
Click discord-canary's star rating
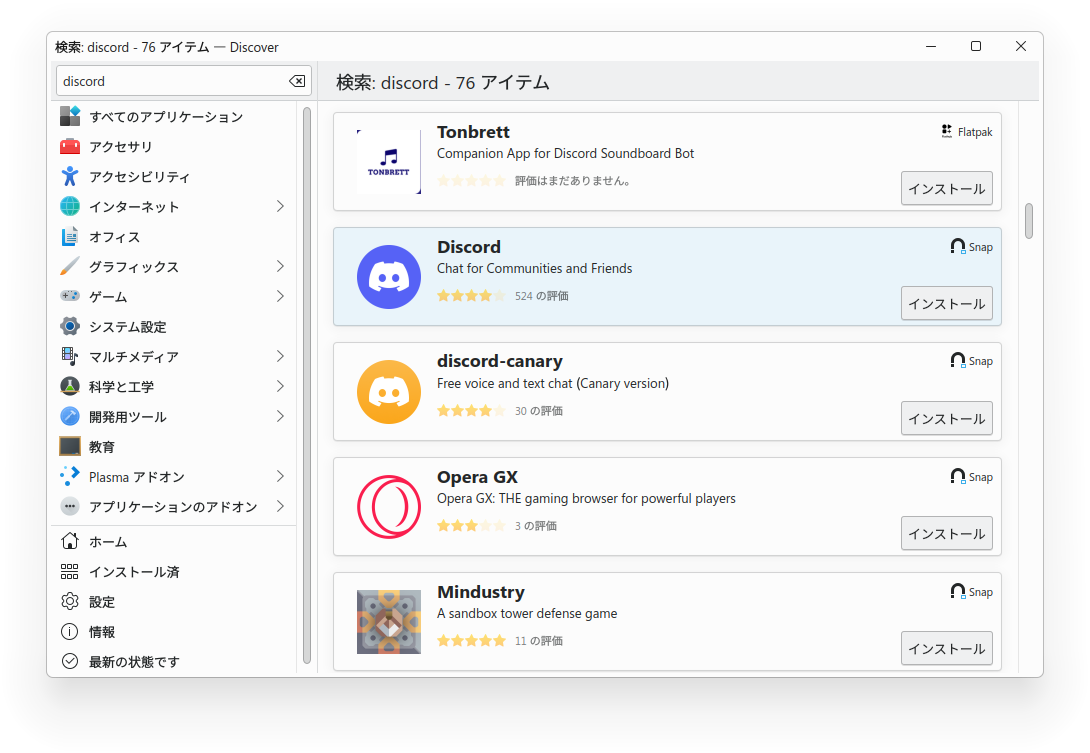(x=471, y=411)
